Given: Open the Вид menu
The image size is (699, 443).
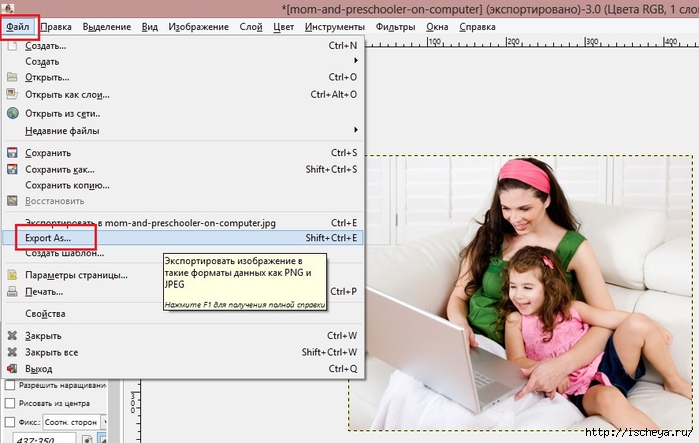Looking at the screenshot, I should pos(150,27).
